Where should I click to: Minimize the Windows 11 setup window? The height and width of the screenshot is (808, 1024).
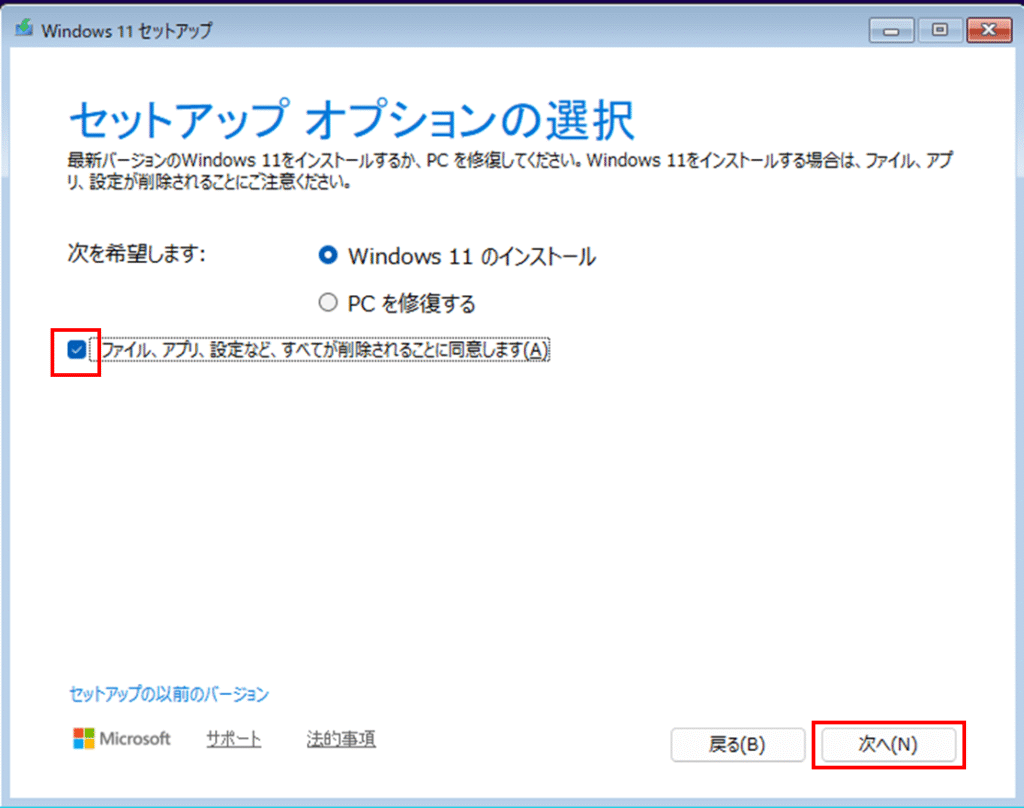coord(891,30)
